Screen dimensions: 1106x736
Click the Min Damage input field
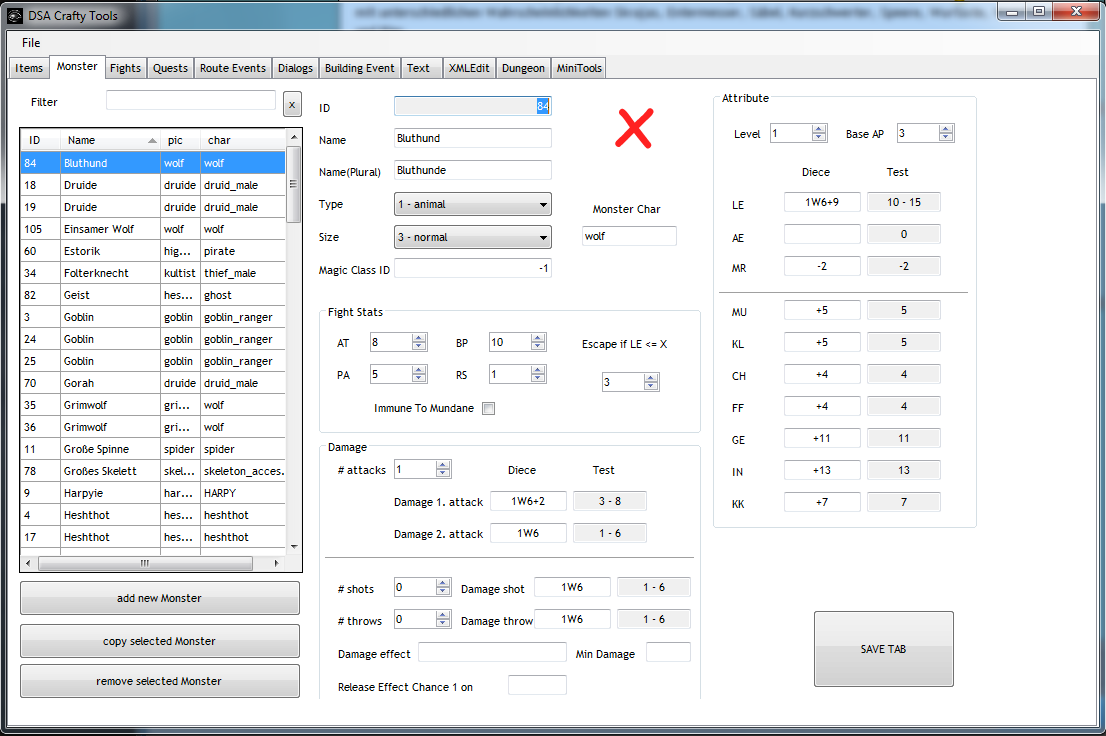[x=668, y=653]
